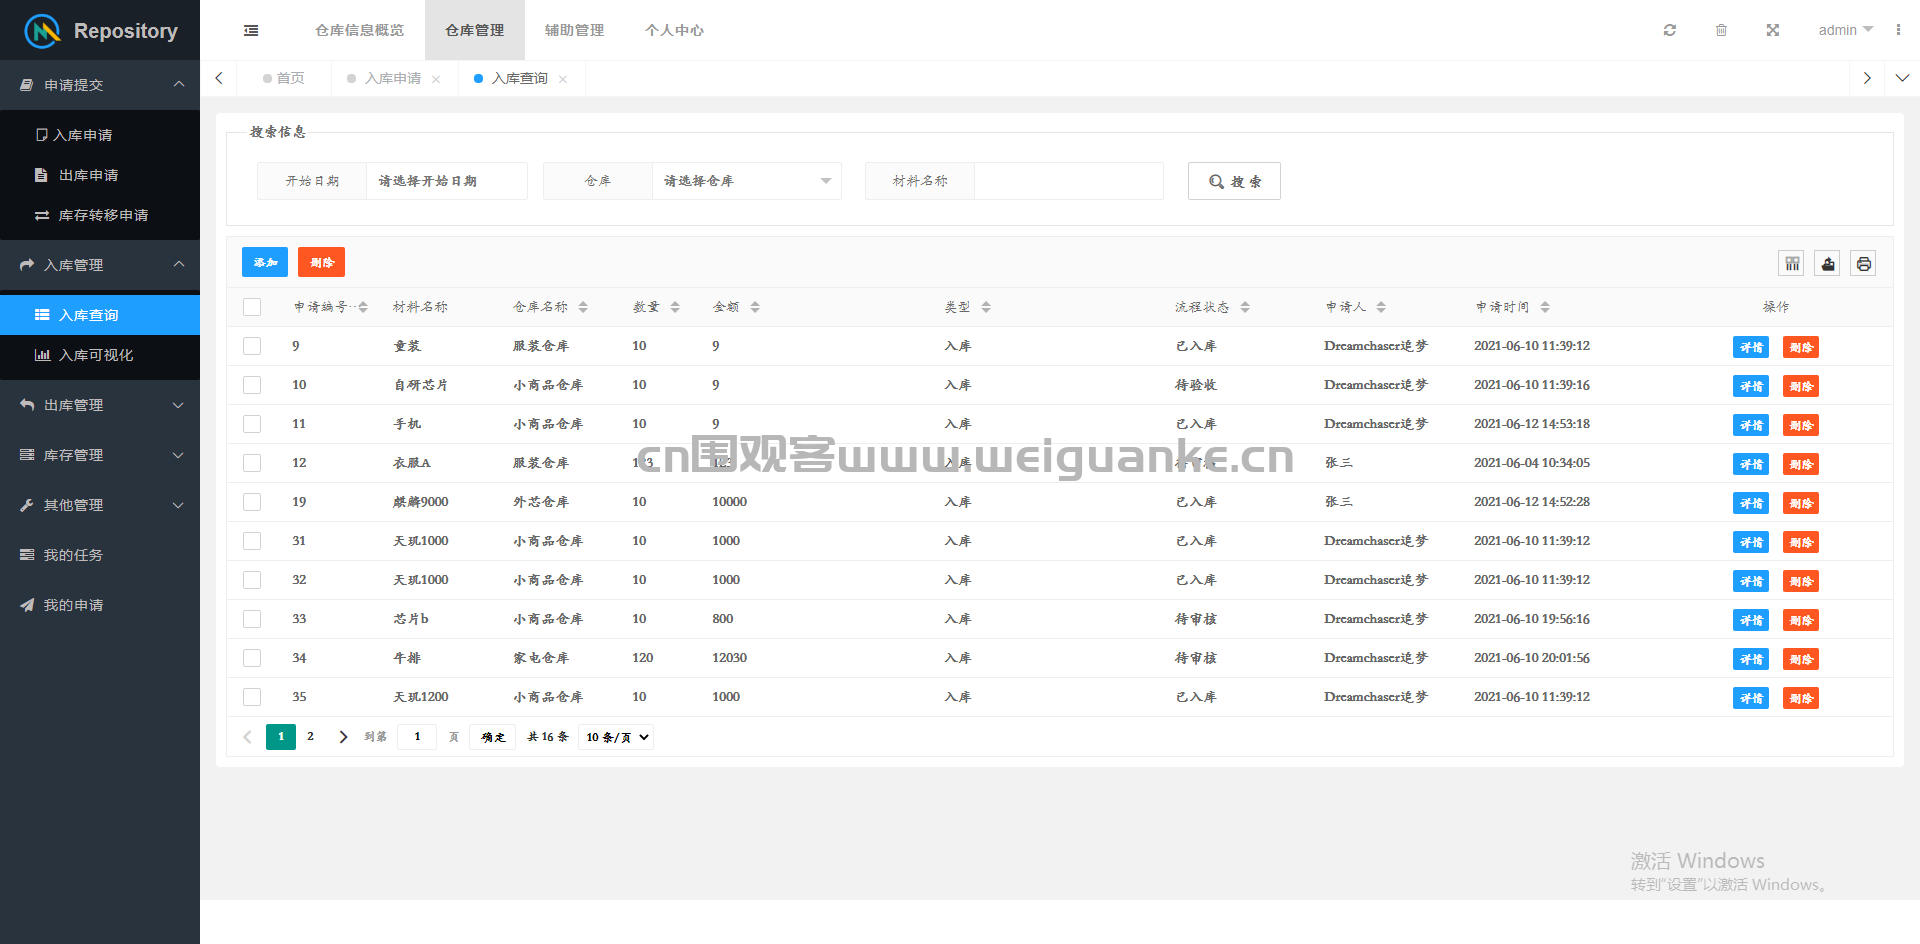The width and height of the screenshot is (1920, 944).
Task: Open the 请选择仓库 dropdown
Action: (746, 181)
